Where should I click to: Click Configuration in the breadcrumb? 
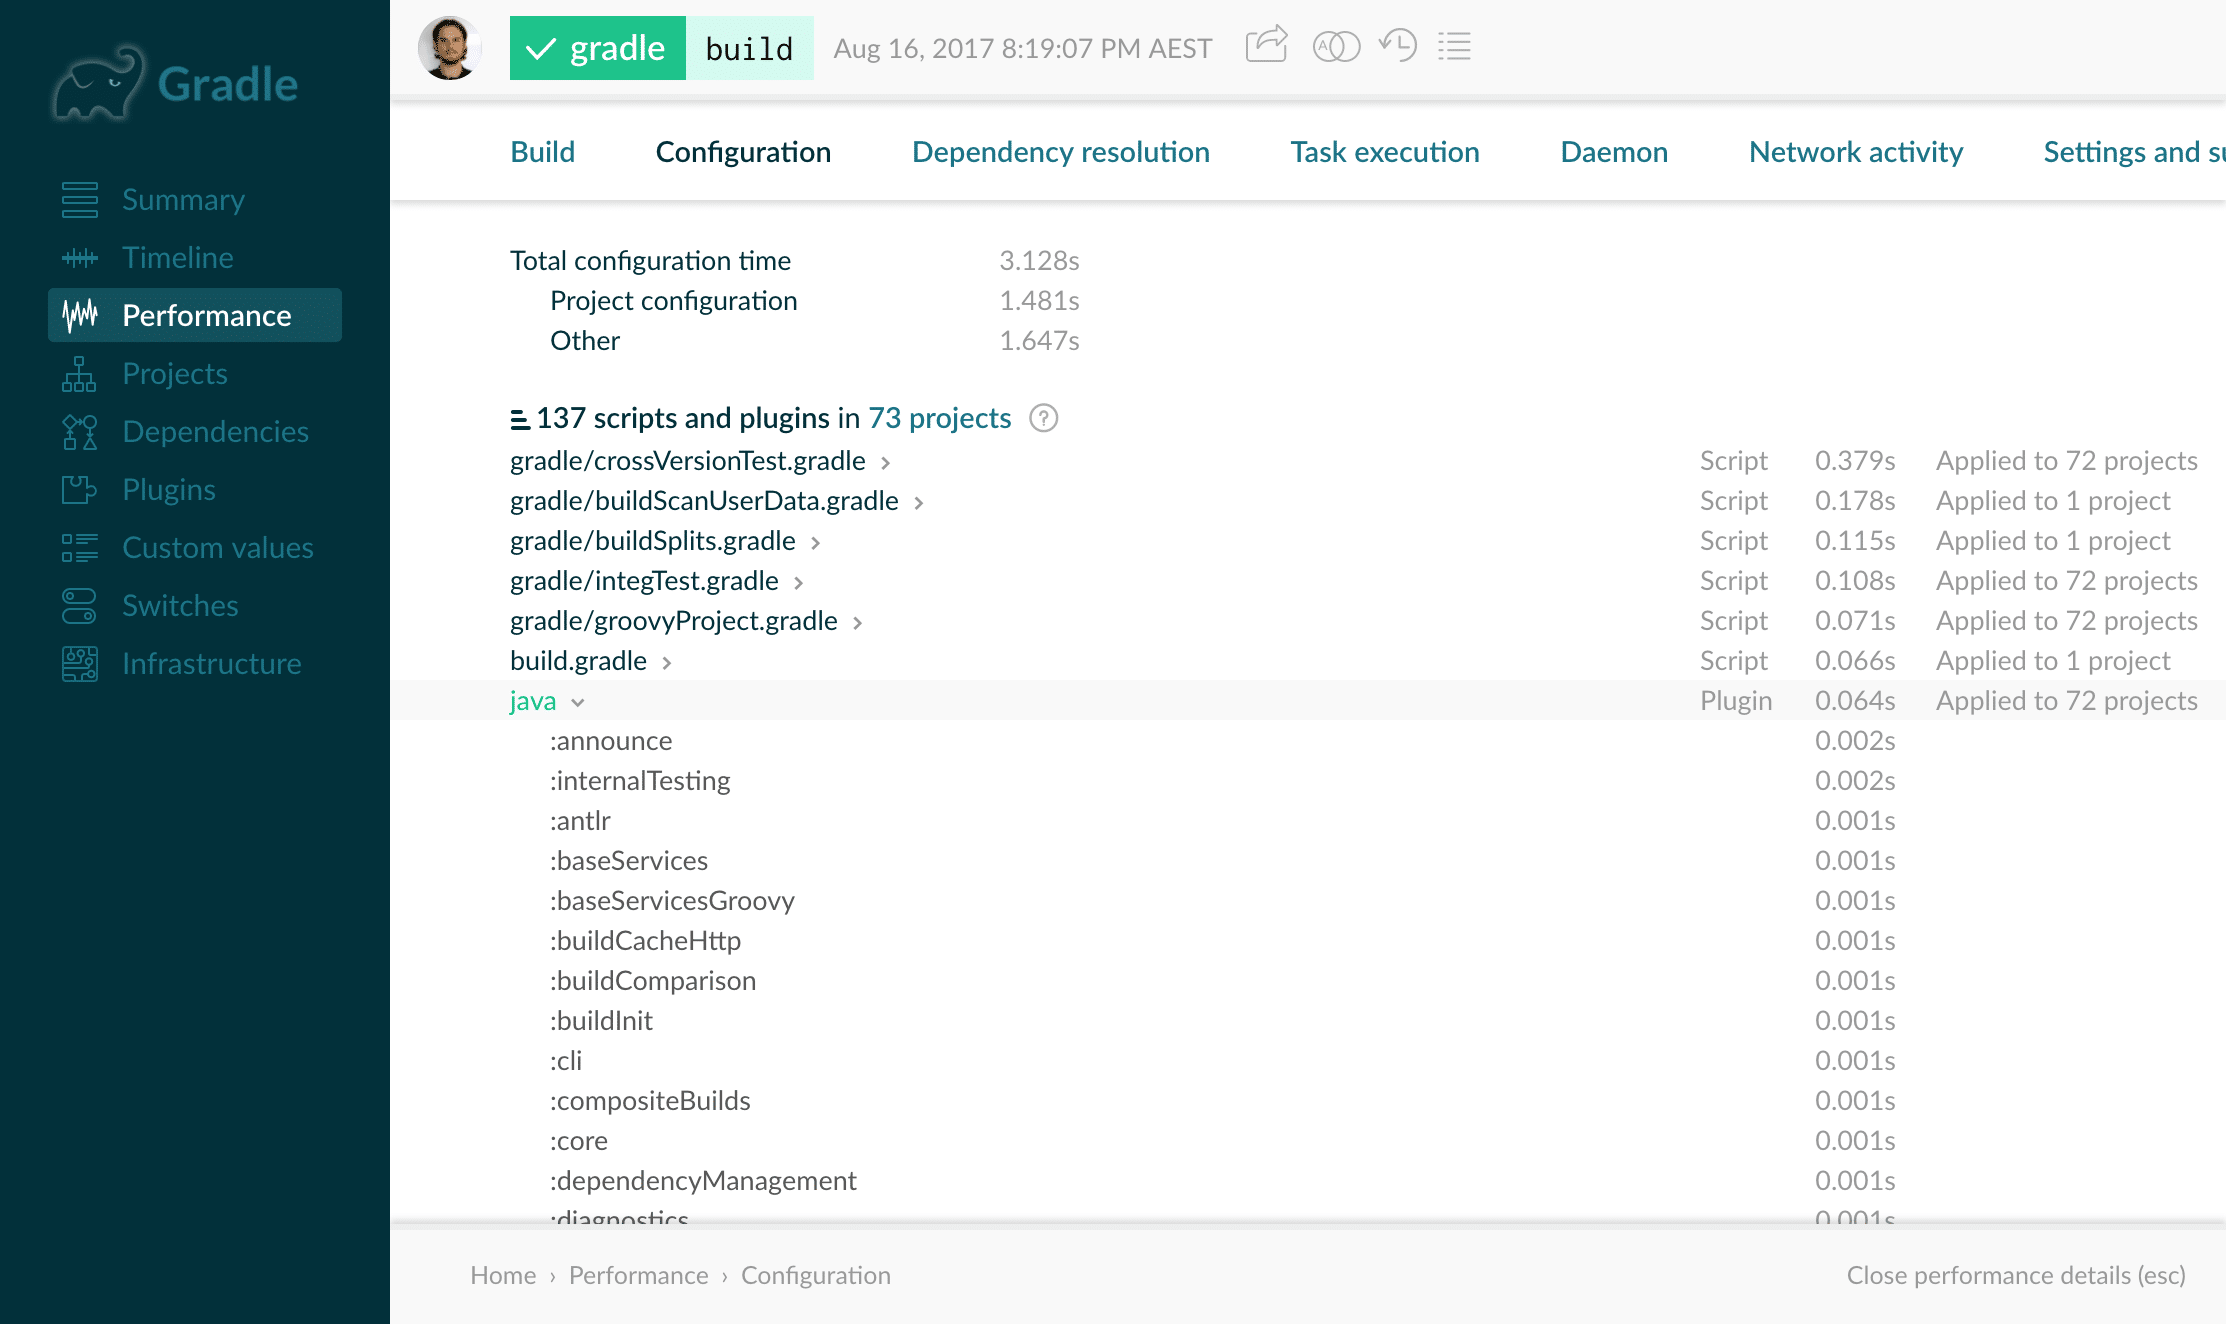point(816,1275)
